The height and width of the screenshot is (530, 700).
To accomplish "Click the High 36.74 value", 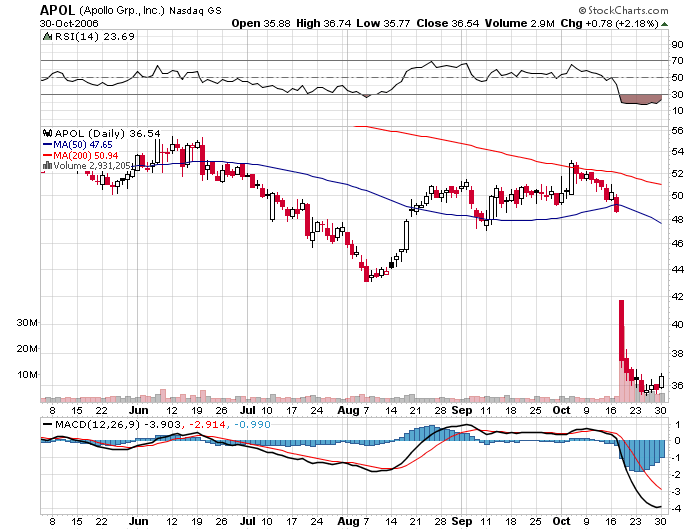I will [324, 23].
